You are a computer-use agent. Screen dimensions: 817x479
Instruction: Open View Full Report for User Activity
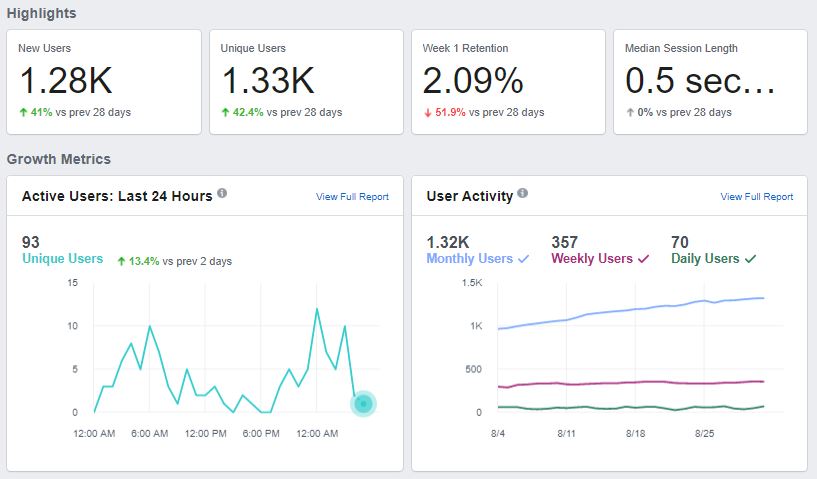pos(756,197)
